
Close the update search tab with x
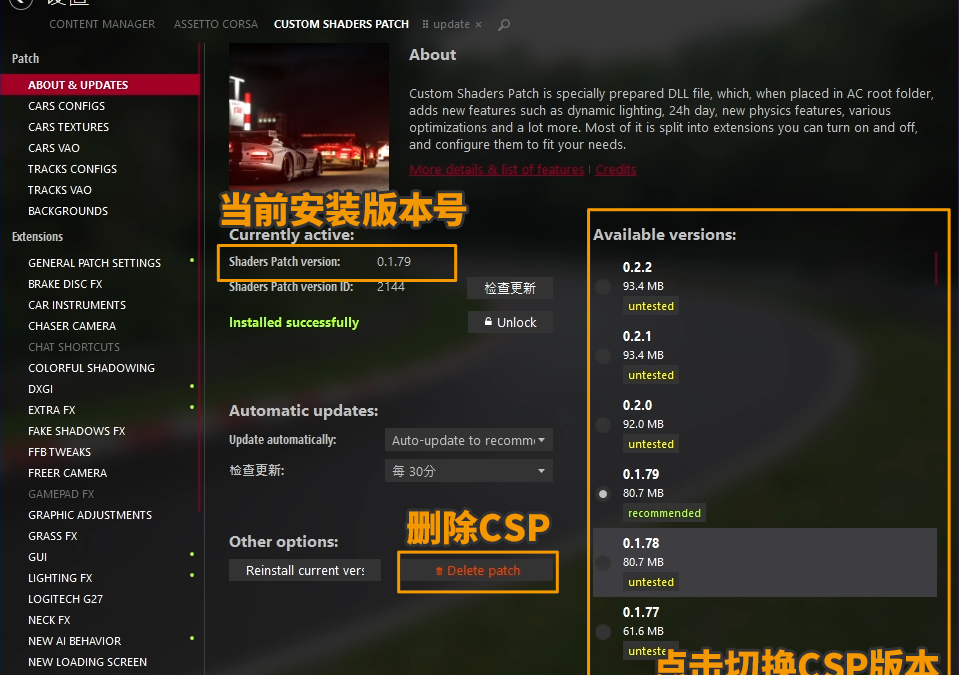(x=478, y=24)
